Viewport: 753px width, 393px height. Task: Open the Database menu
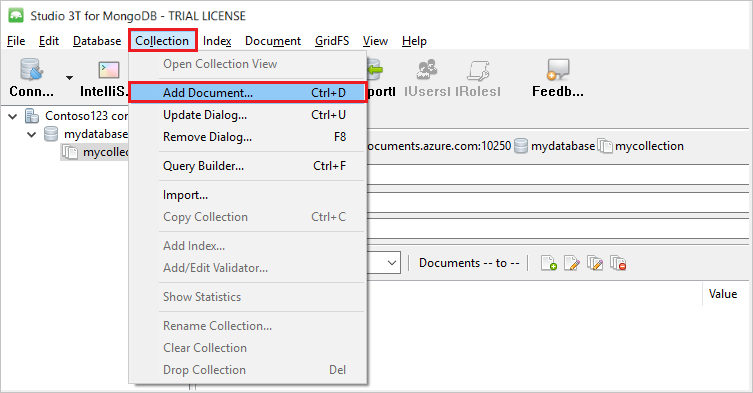click(x=97, y=41)
